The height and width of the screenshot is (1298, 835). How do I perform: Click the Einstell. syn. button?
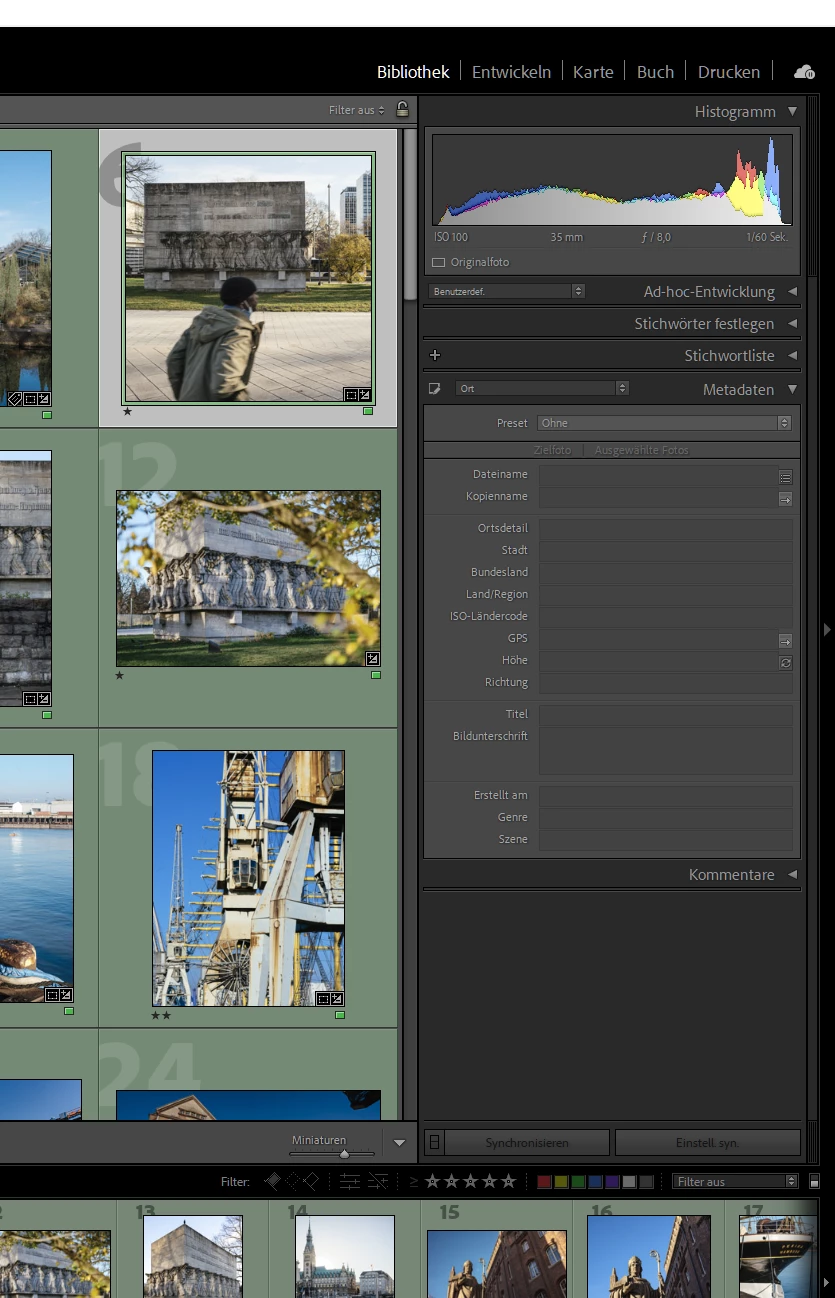(707, 1142)
